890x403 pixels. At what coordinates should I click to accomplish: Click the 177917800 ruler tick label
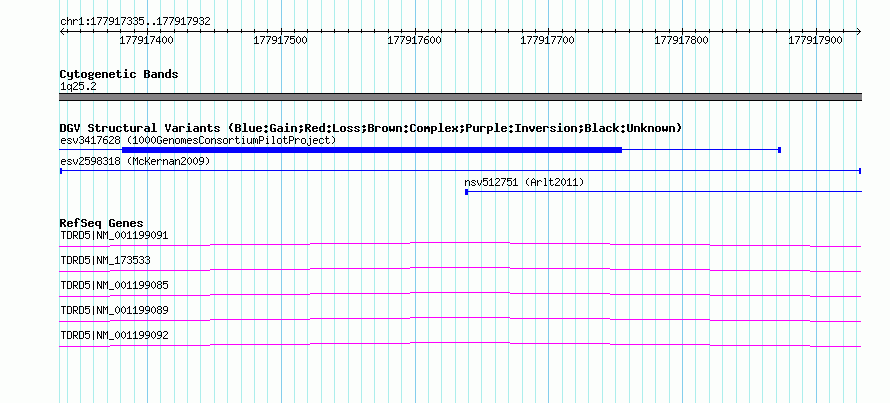point(682,40)
